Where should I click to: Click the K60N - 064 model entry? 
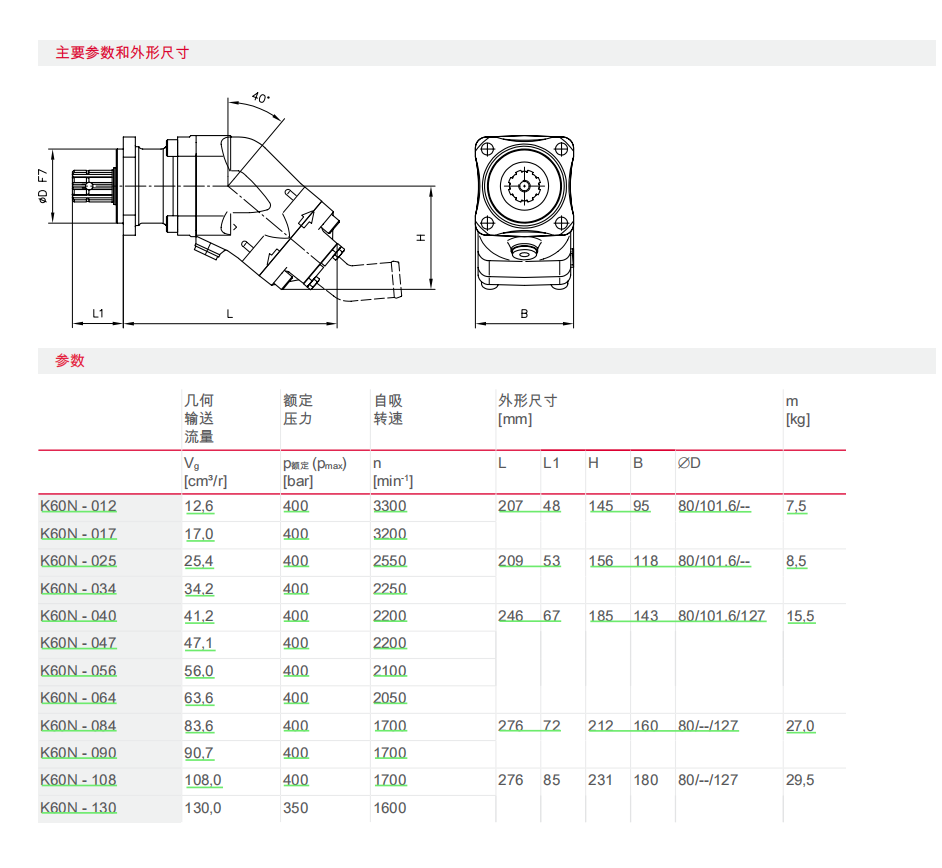(x=78, y=698)
